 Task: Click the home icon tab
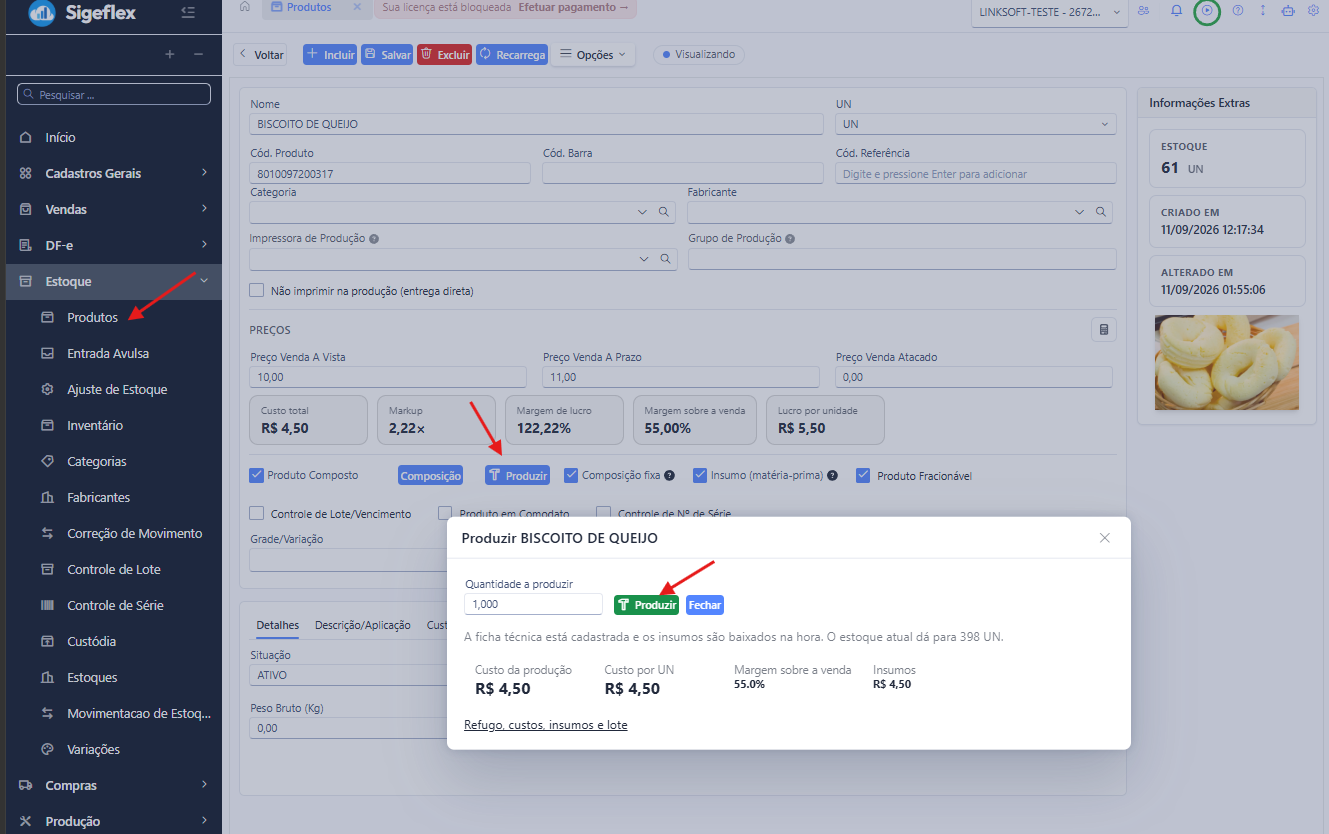pos(245,6)
